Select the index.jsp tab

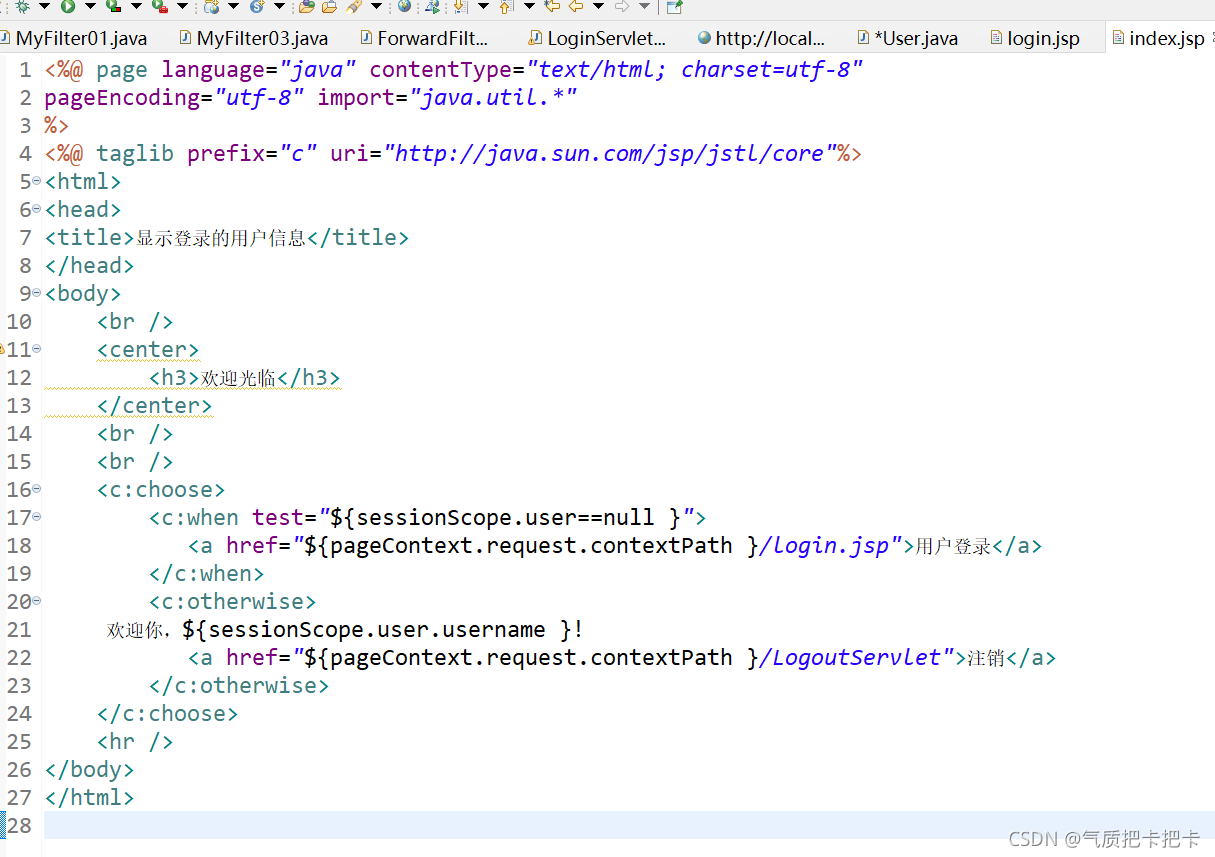pyautogui.click(x=1158, y=38)
